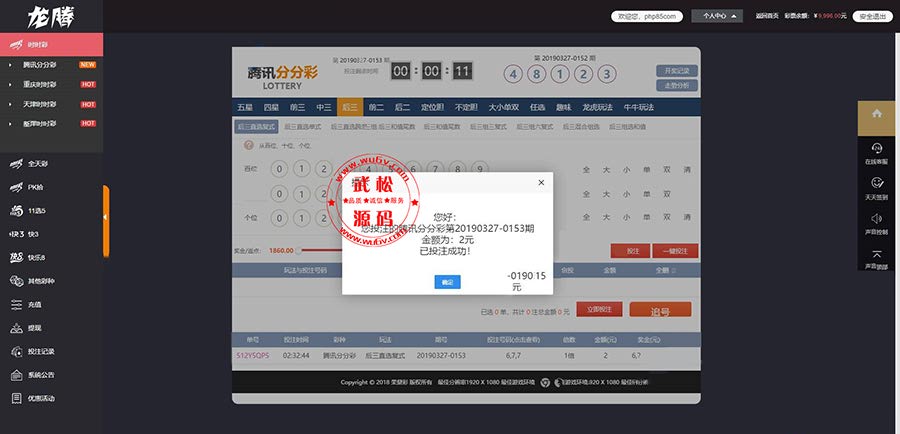Viewport: 900px width, 434px height.
Task: Toggle number 0 in the 百位 row
Action: (x=279, y=169)
